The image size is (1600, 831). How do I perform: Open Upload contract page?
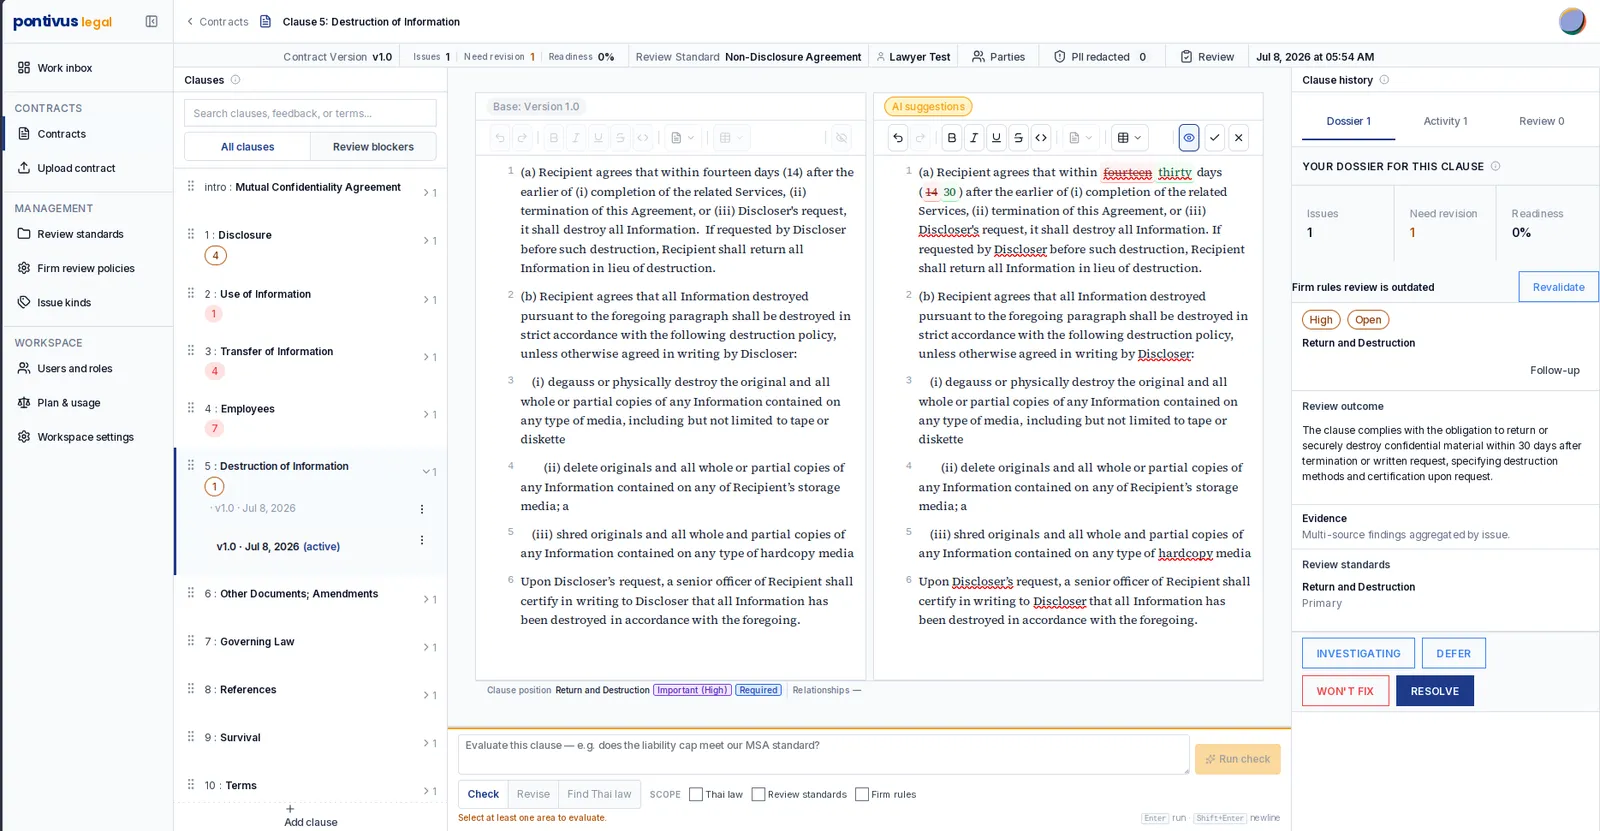76,168
